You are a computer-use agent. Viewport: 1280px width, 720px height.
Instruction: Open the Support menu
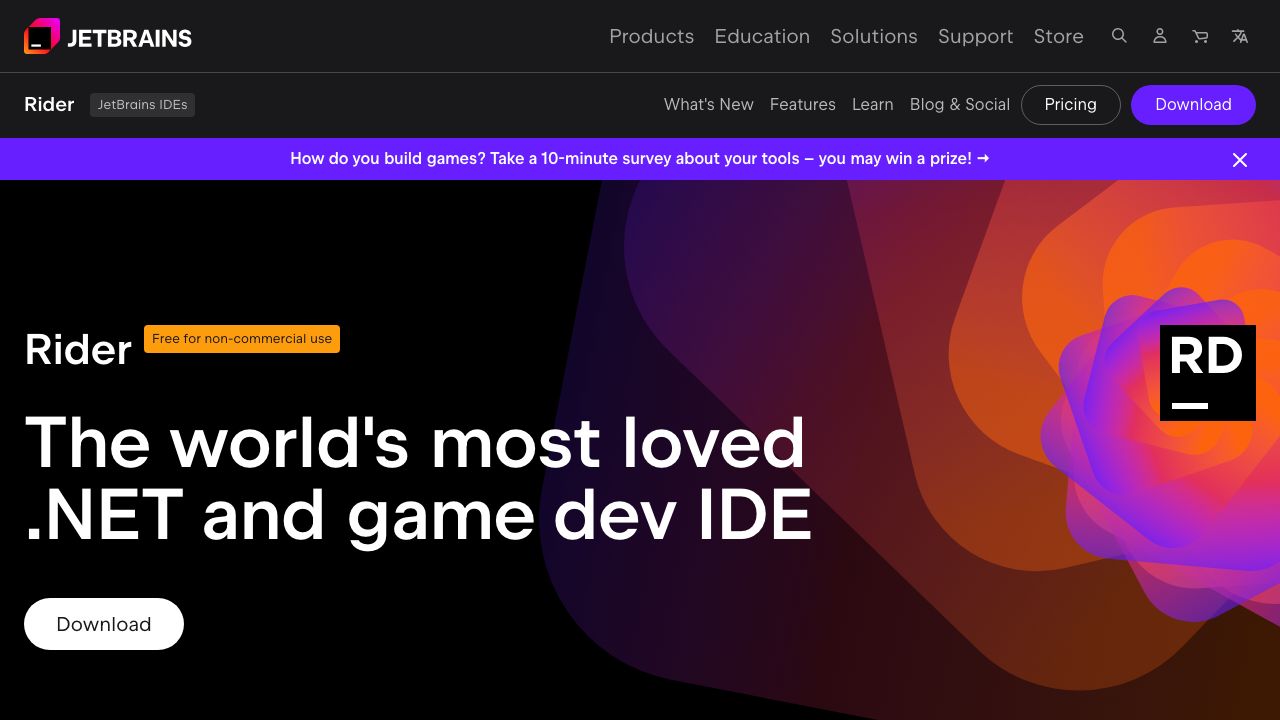click(975, 36)
